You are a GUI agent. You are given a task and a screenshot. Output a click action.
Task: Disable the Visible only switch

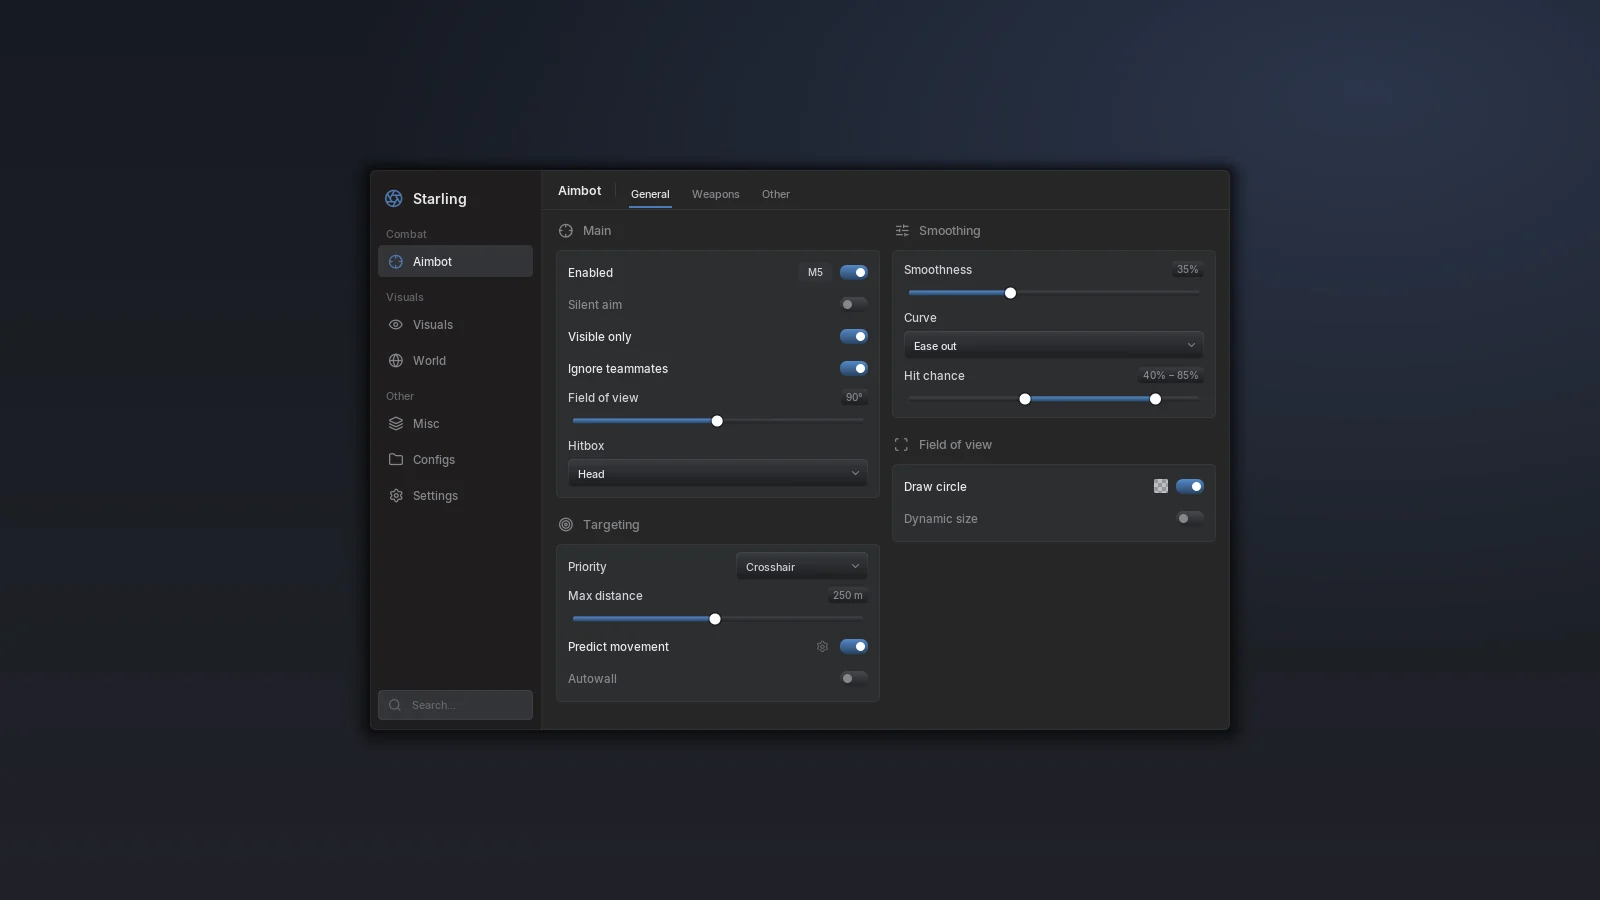854,336
